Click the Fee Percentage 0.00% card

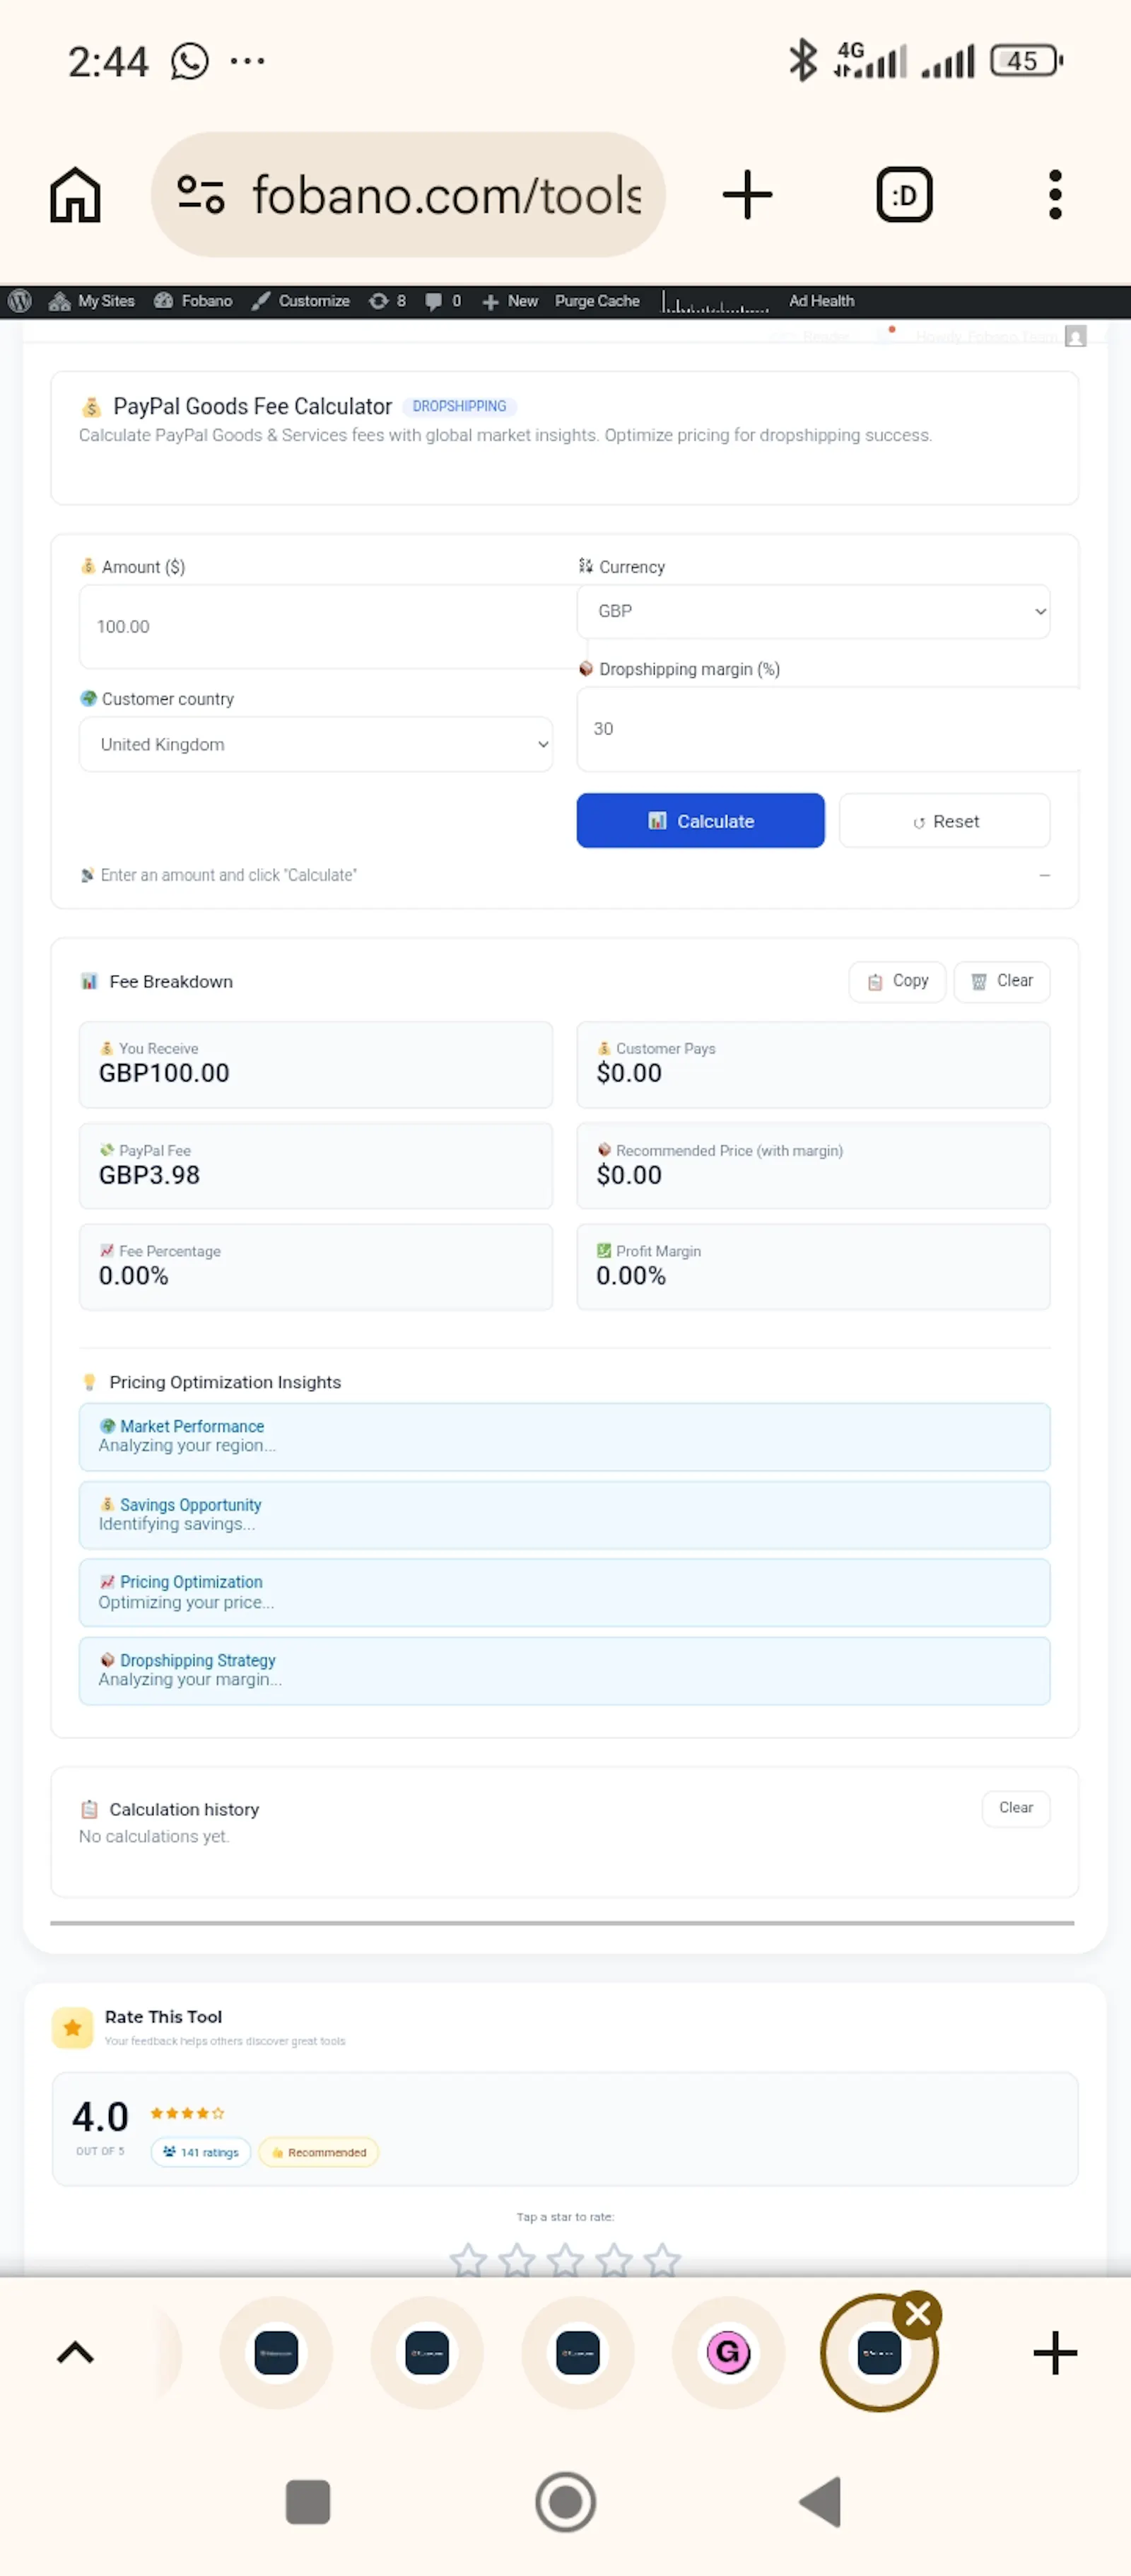coord(316,1267)
